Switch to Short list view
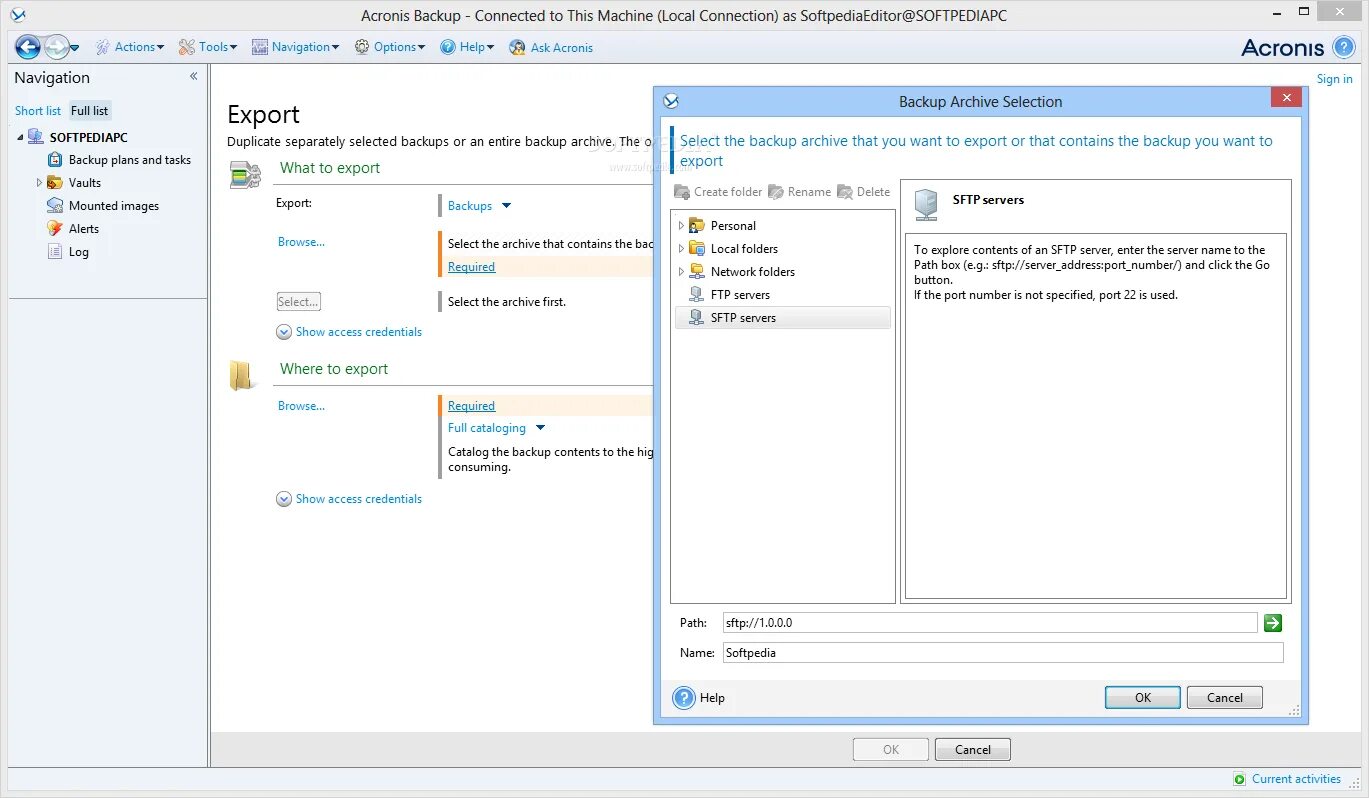Screen dimensions: 1369x798 pyautogui.click(x=38, y=111)
